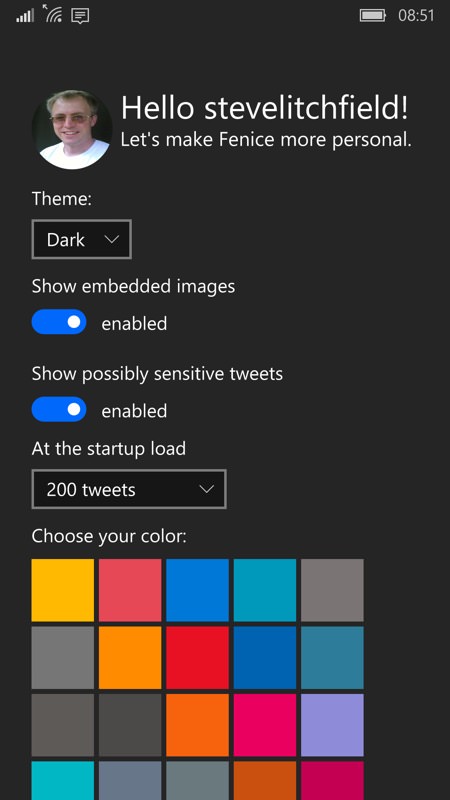Expand the 200 tweets startup load dropdown
450x800 pixels.
(129, 489)
